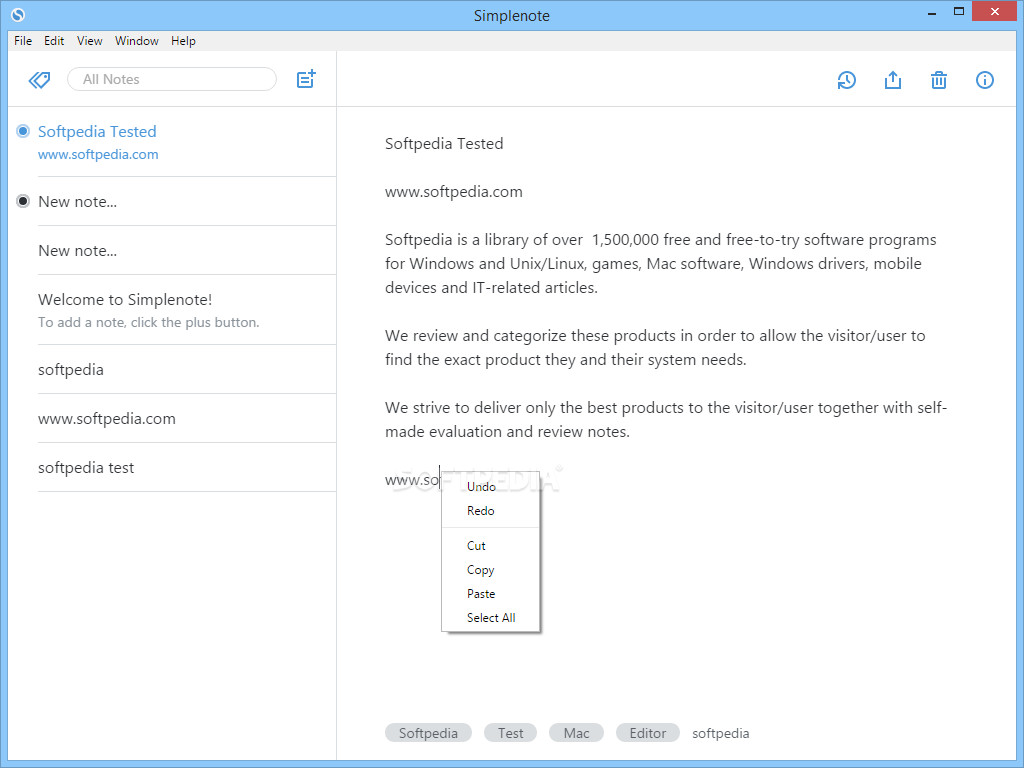This screenshot has height=768, width=1024.
Task: Close the Simplenote window
Action: click(995, 12)
